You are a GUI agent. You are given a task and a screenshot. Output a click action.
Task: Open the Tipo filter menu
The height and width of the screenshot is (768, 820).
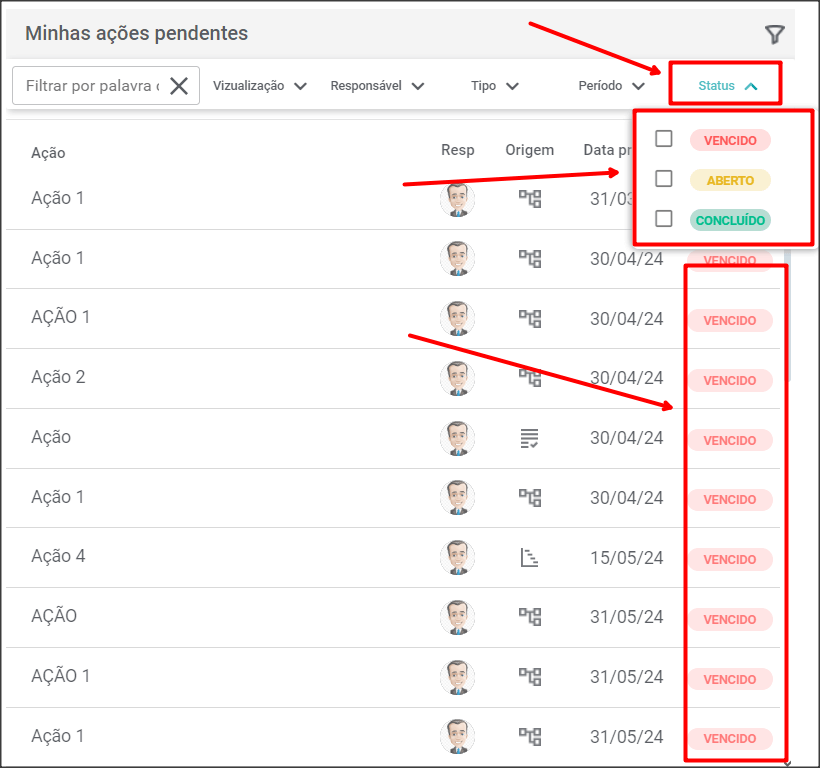pos(495,86)
